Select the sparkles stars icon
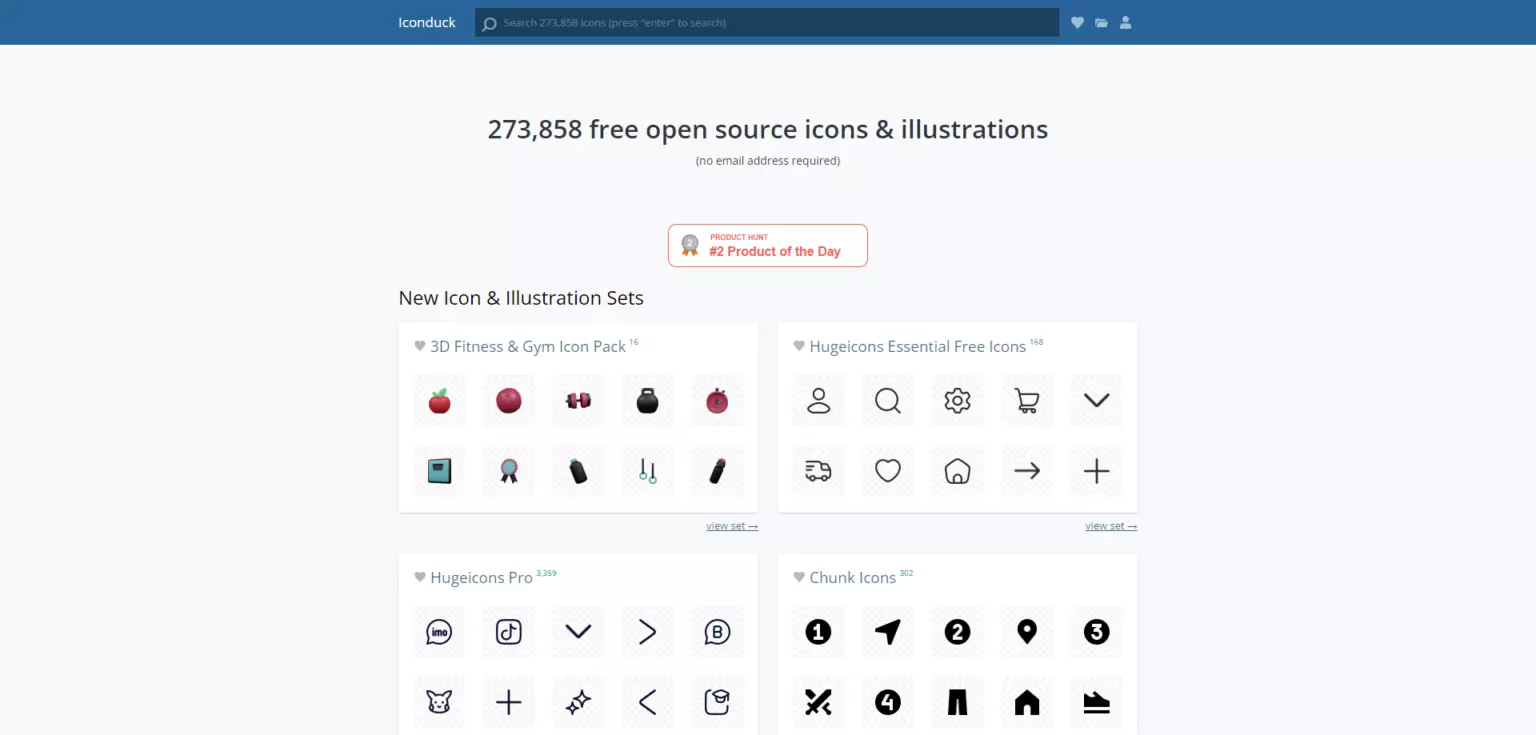Image resolution: width=1536 pixels, height=735 pixels. [578, 702]
